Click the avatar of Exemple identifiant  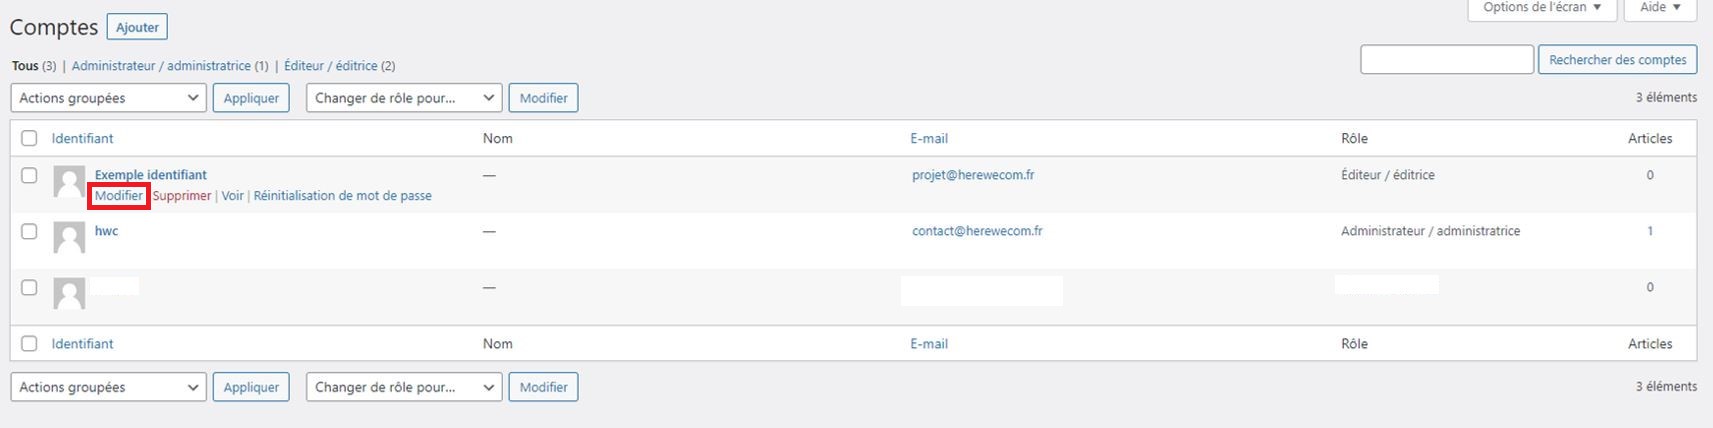(x=69, y=182)
